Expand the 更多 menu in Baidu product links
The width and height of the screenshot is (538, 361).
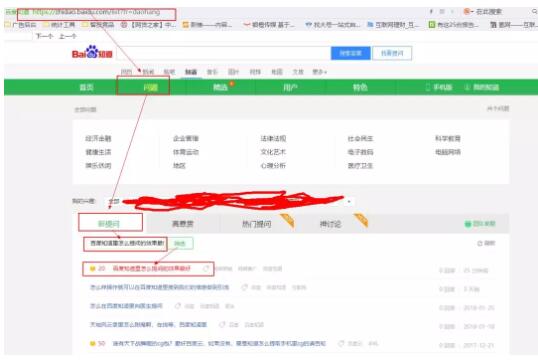point(319,72)
